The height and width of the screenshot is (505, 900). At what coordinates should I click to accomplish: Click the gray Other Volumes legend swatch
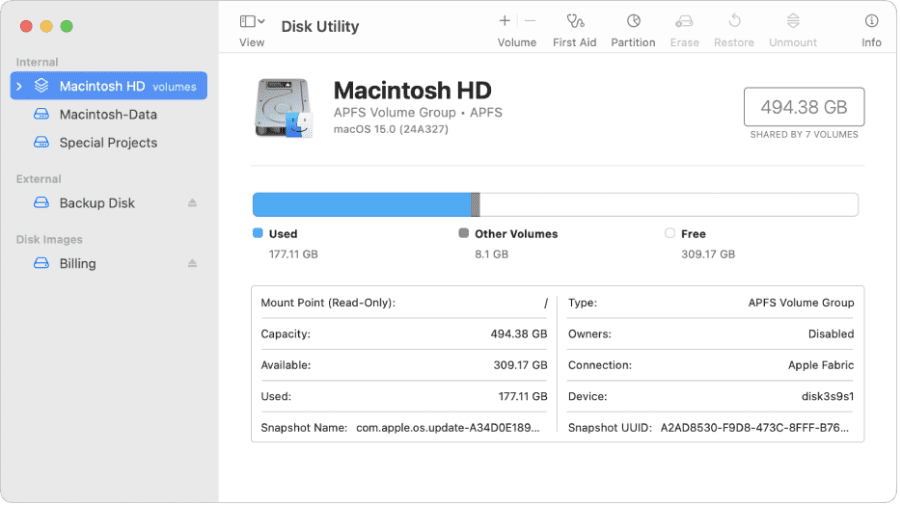(x=464, y=233)
